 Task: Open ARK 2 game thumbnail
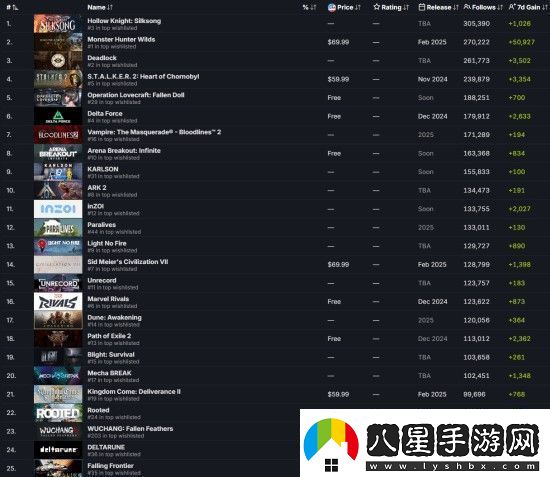pos(58,190)
